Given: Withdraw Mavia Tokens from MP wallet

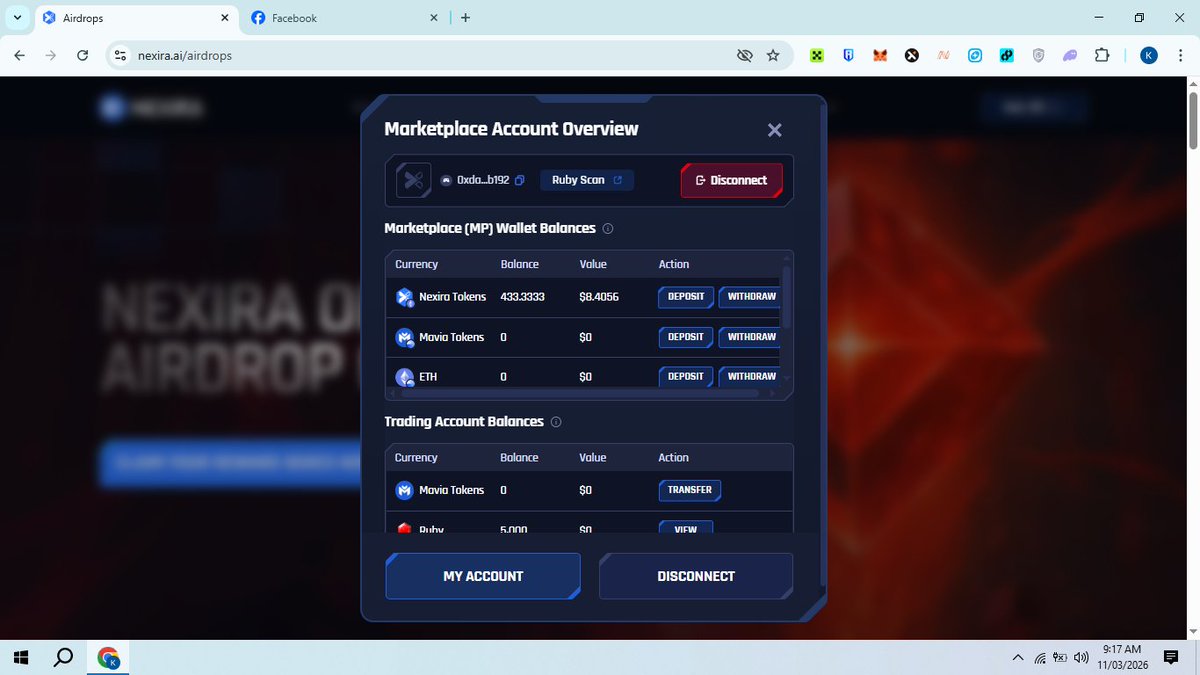Looking at the screenshot, I should click(x=751, y=337).
